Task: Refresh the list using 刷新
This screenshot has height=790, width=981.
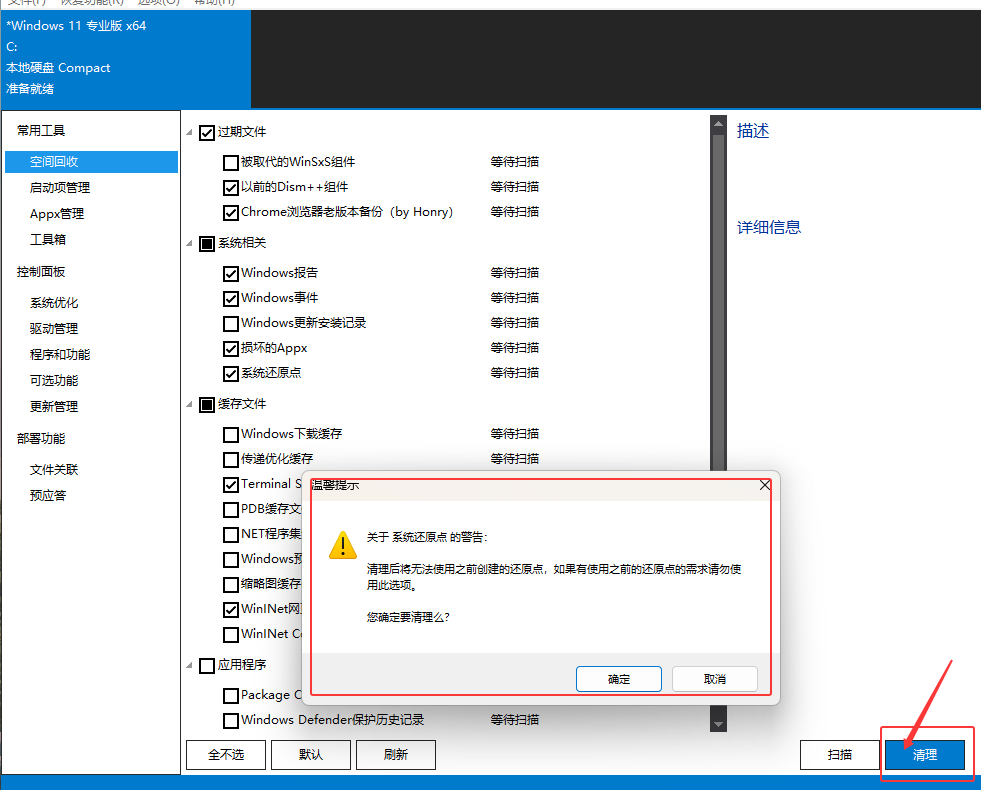Action: click(396, 755)
